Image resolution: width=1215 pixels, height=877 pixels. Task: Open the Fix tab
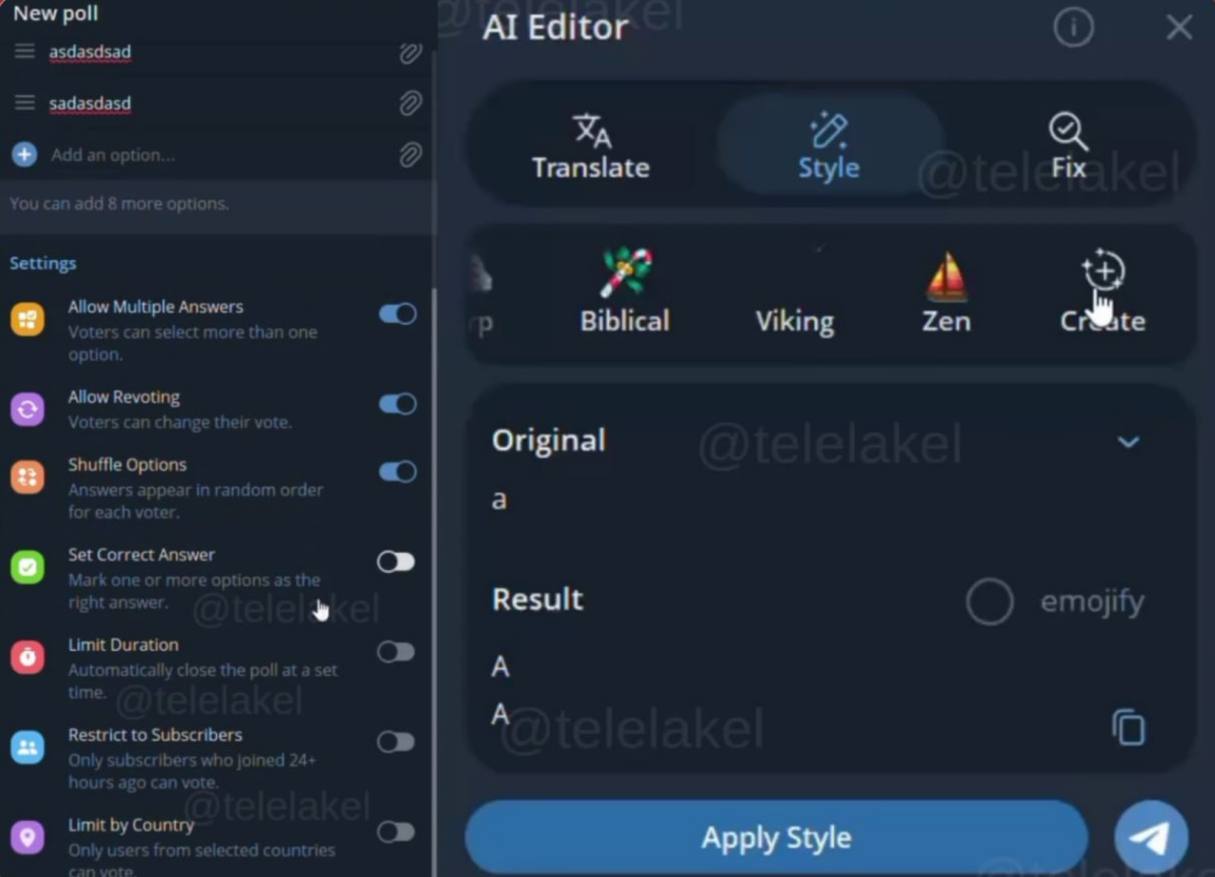click(1068, 146)
